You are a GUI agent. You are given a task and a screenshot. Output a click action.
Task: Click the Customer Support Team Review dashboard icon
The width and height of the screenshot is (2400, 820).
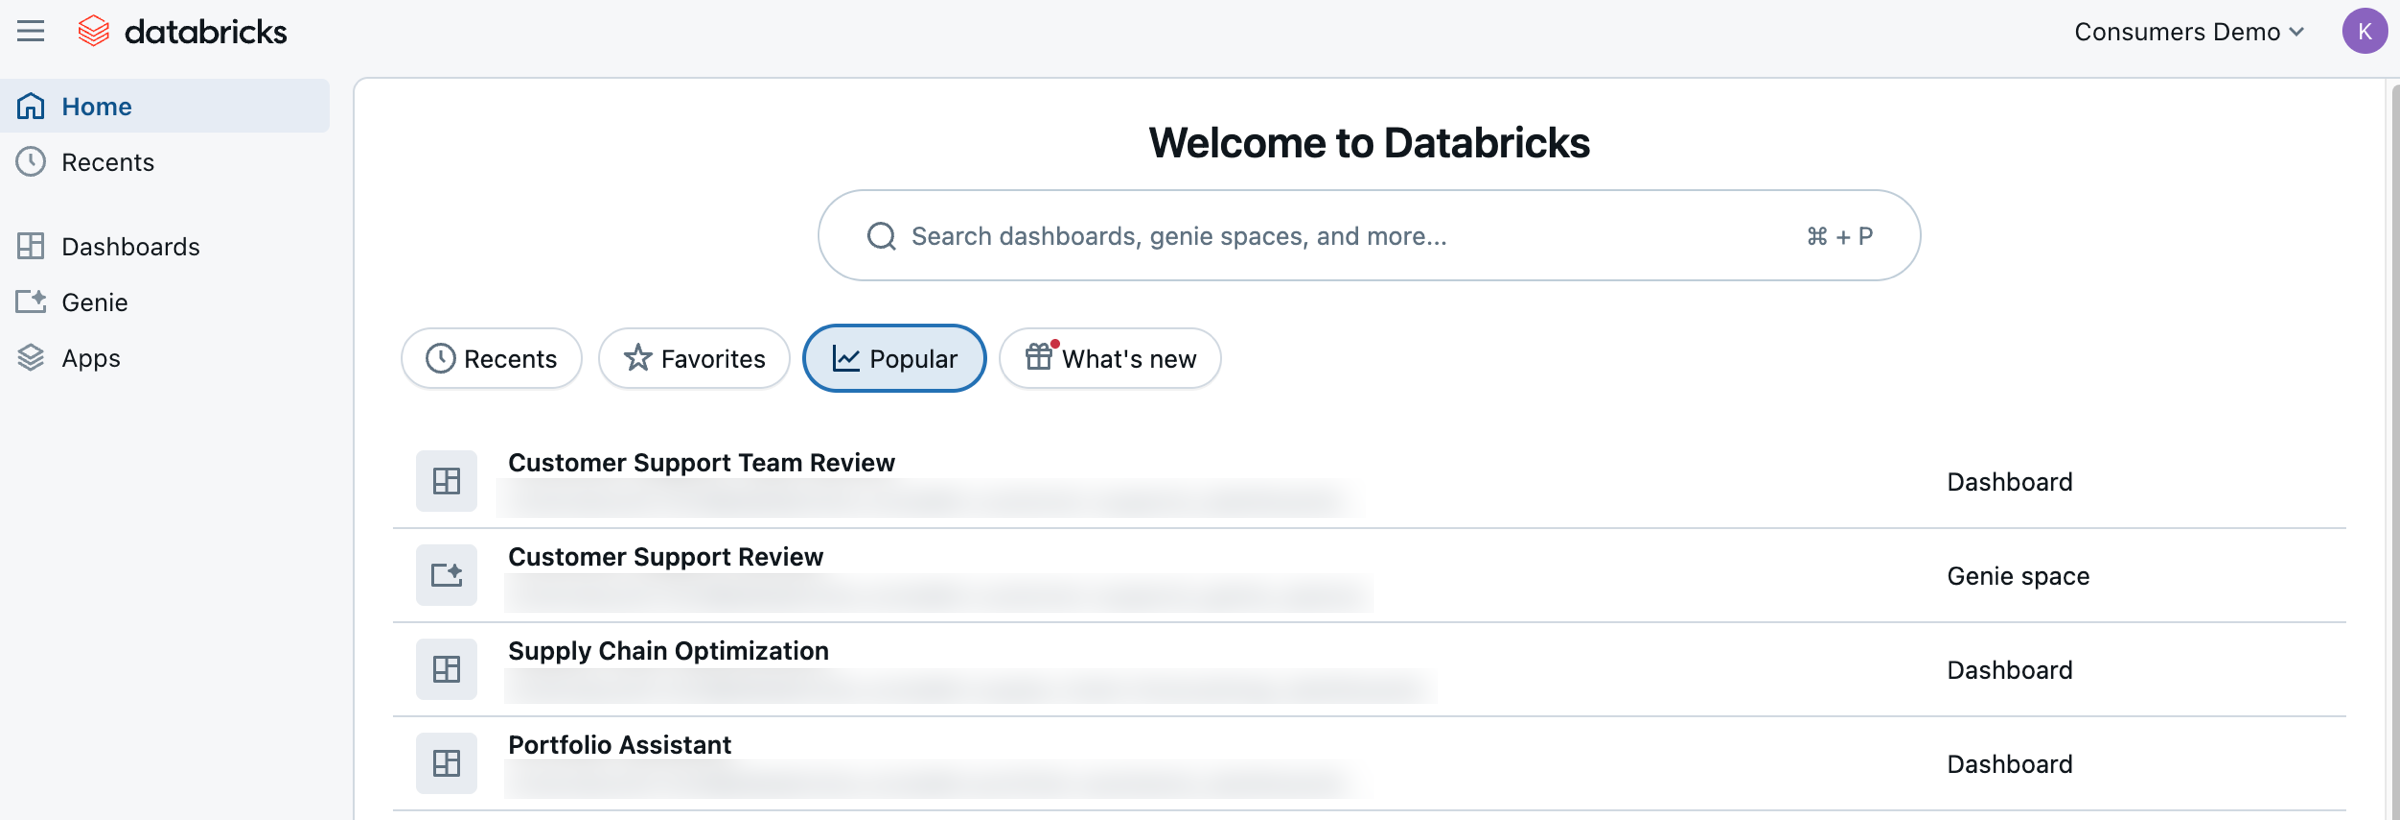446,481
